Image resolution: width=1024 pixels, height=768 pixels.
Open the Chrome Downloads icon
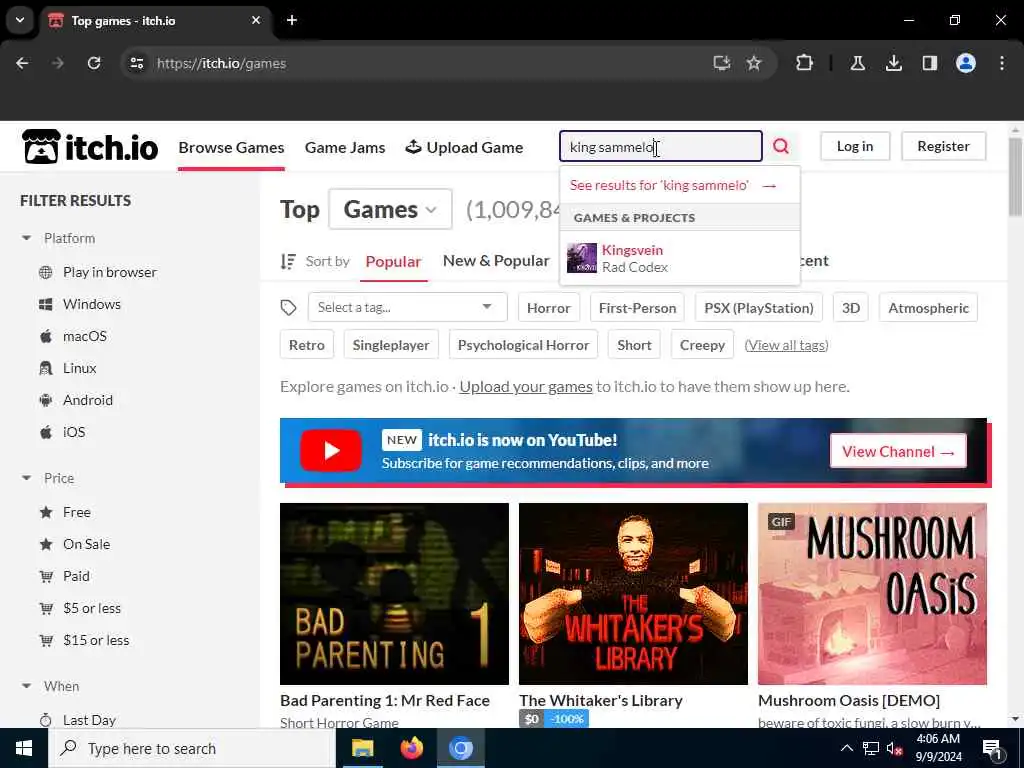click(x=894, y=63)
